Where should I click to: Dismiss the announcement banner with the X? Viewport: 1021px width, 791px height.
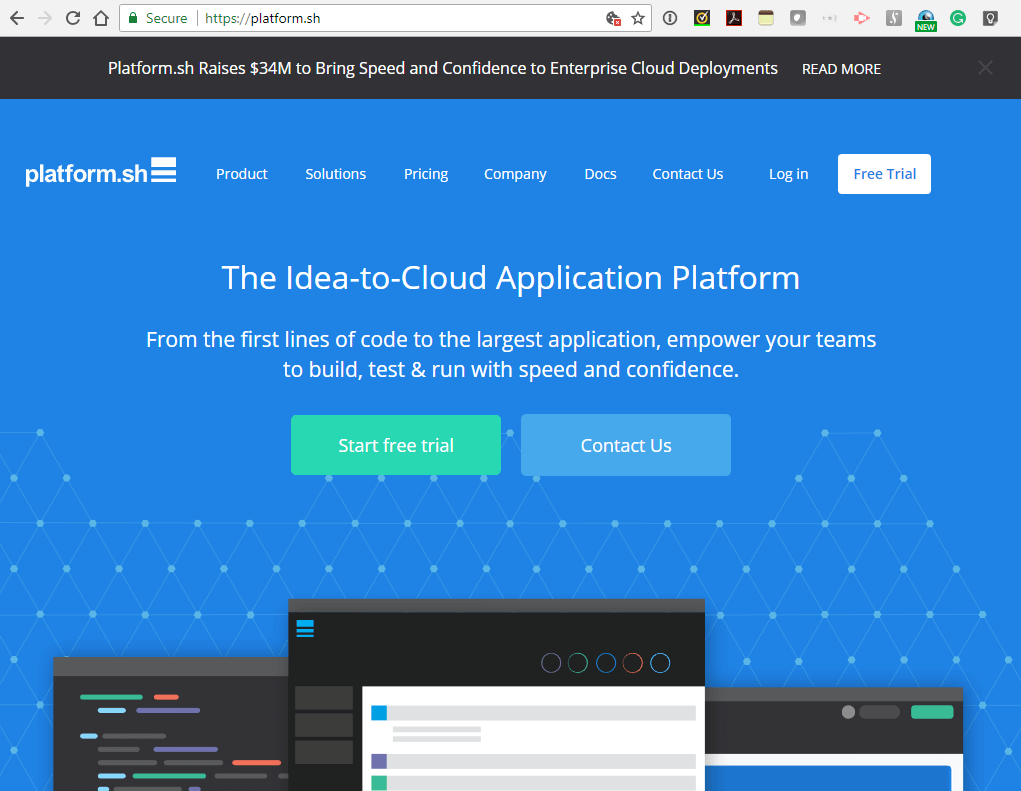pyautogui.click(x=985, y=68)
